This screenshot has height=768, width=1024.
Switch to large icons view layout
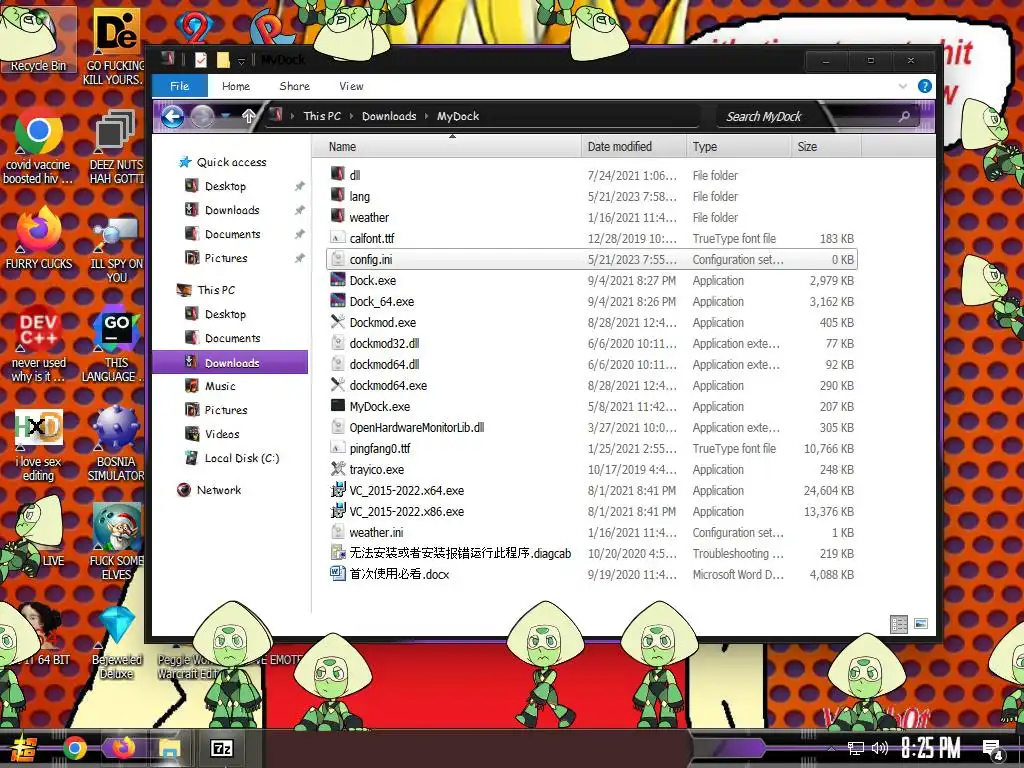click(921, 624)
